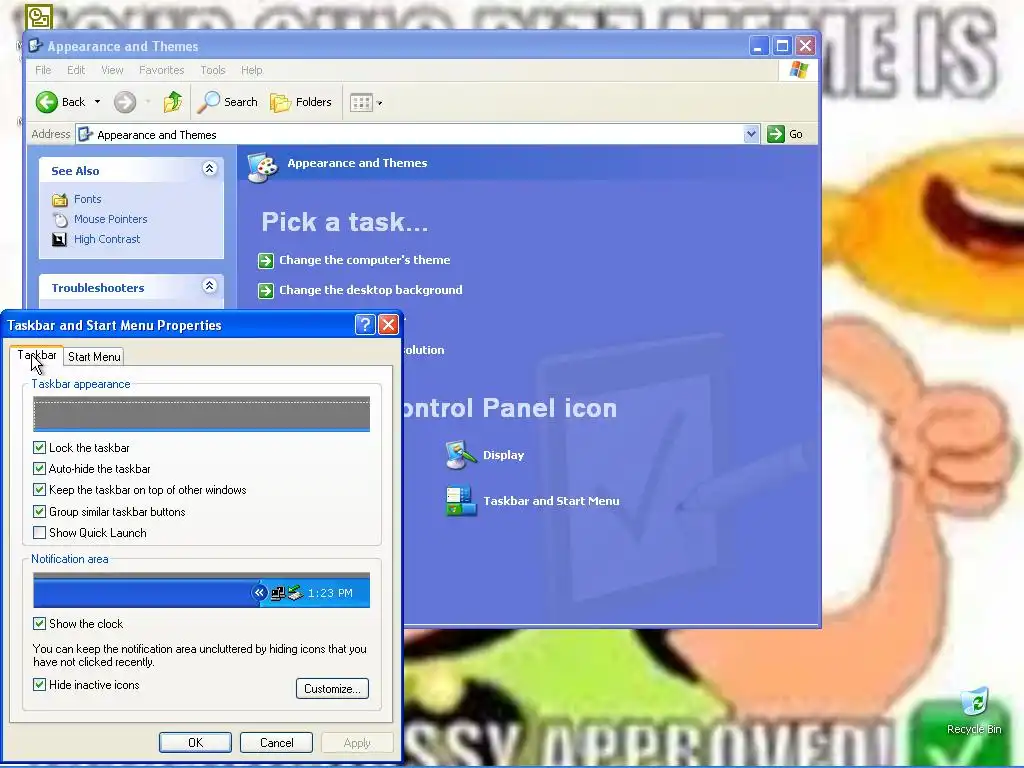
Task: Open the address bar dropdown arrow
Action: 751,134
